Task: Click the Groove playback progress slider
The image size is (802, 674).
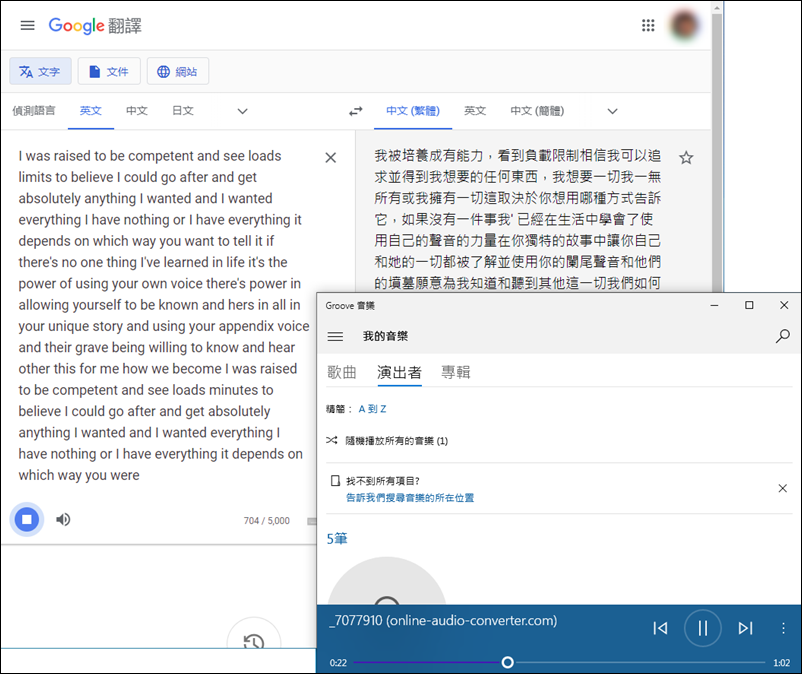Action: pyautogui.click(x=559, y=663)
